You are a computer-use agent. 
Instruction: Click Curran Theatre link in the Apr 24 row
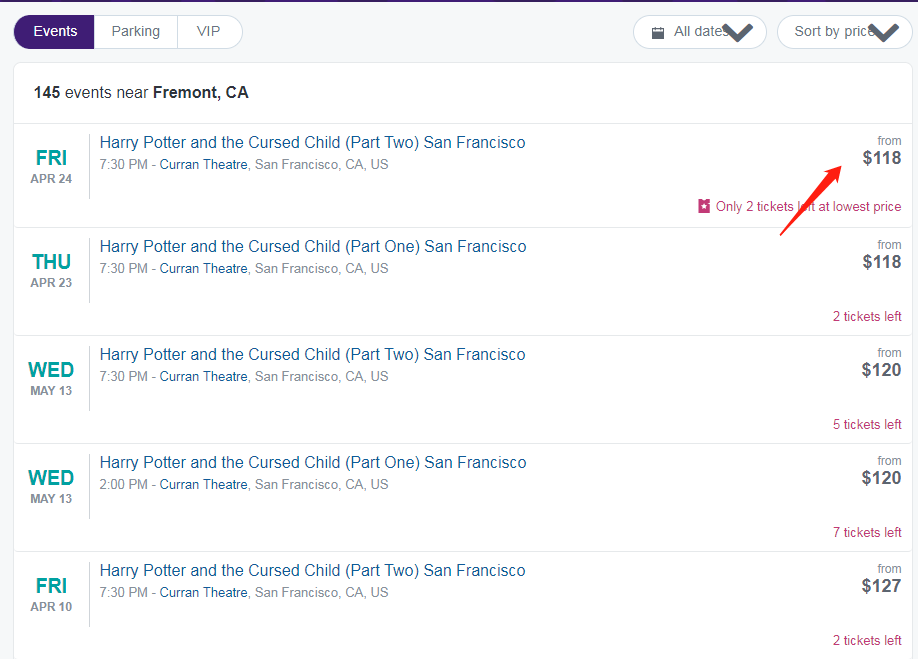204,164
